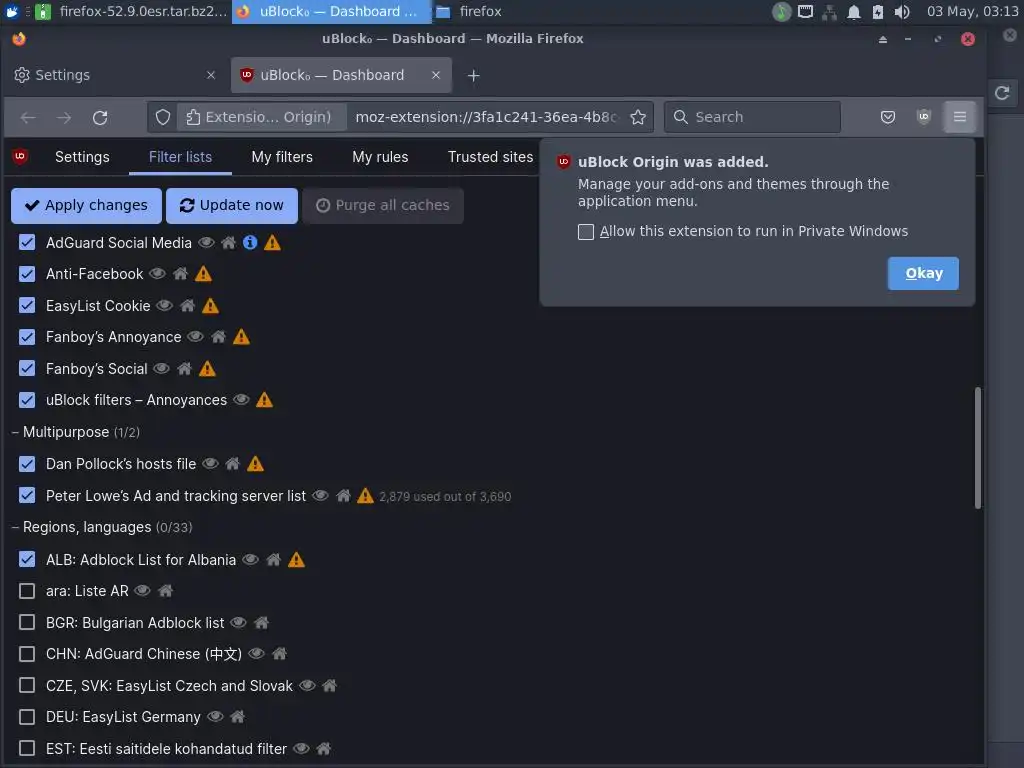1024x768 pixels.
Task: Focus the moz-extension URL bar
Action: (487, 117)
